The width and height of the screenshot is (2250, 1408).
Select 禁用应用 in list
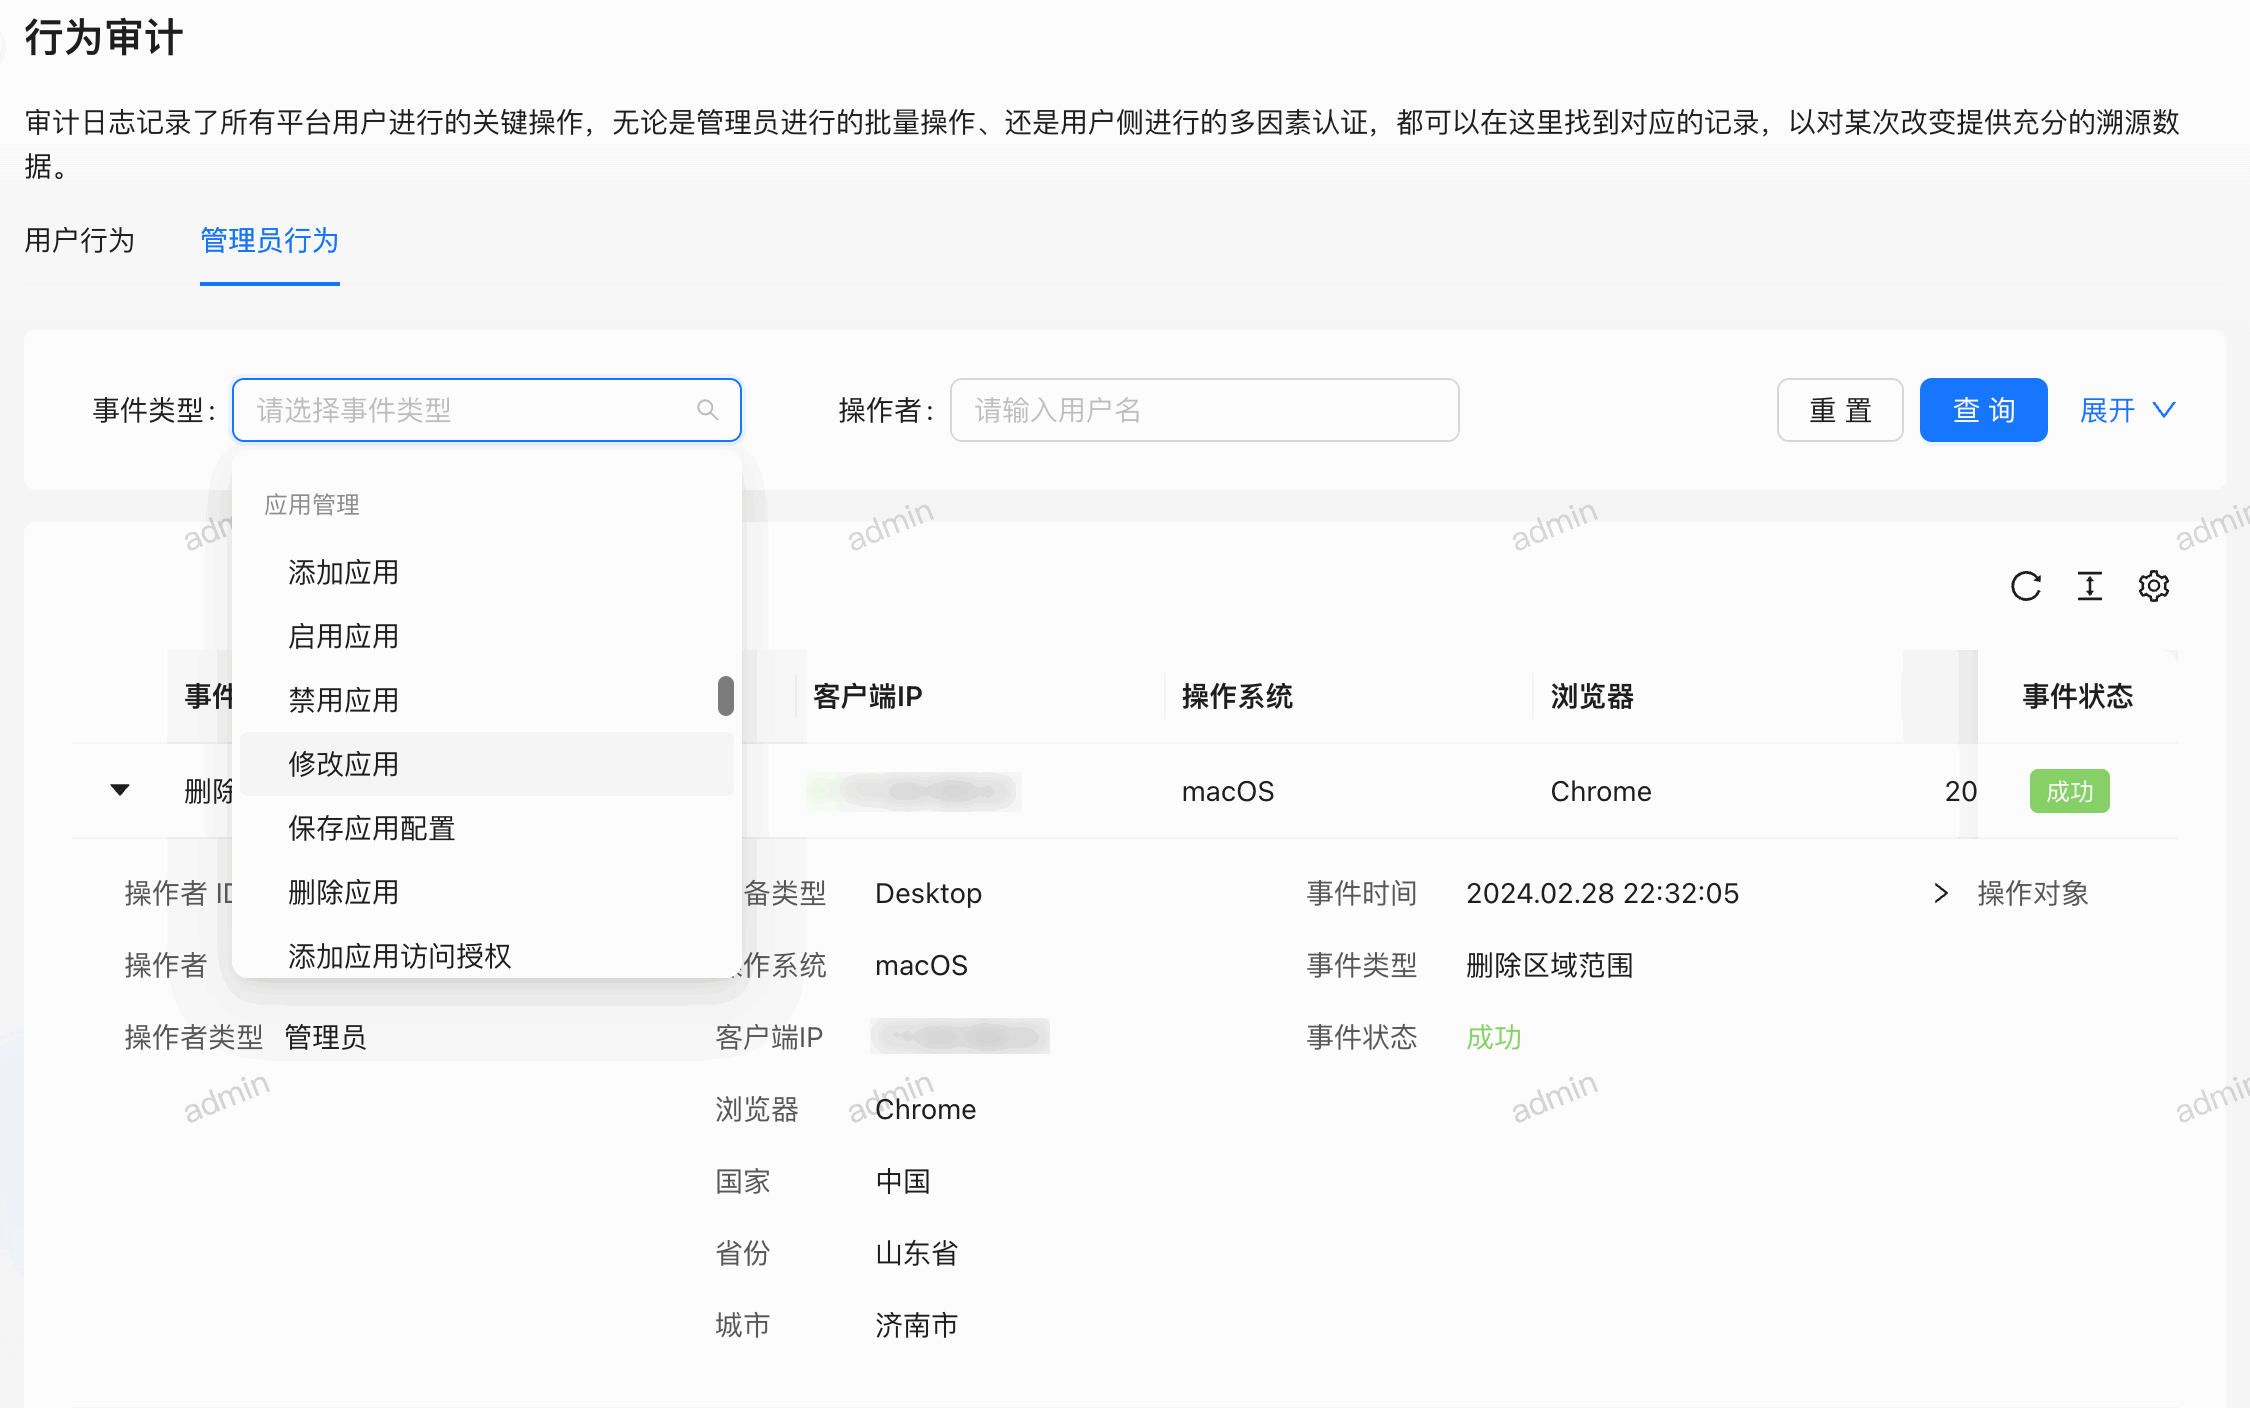(x=487, y=700)
